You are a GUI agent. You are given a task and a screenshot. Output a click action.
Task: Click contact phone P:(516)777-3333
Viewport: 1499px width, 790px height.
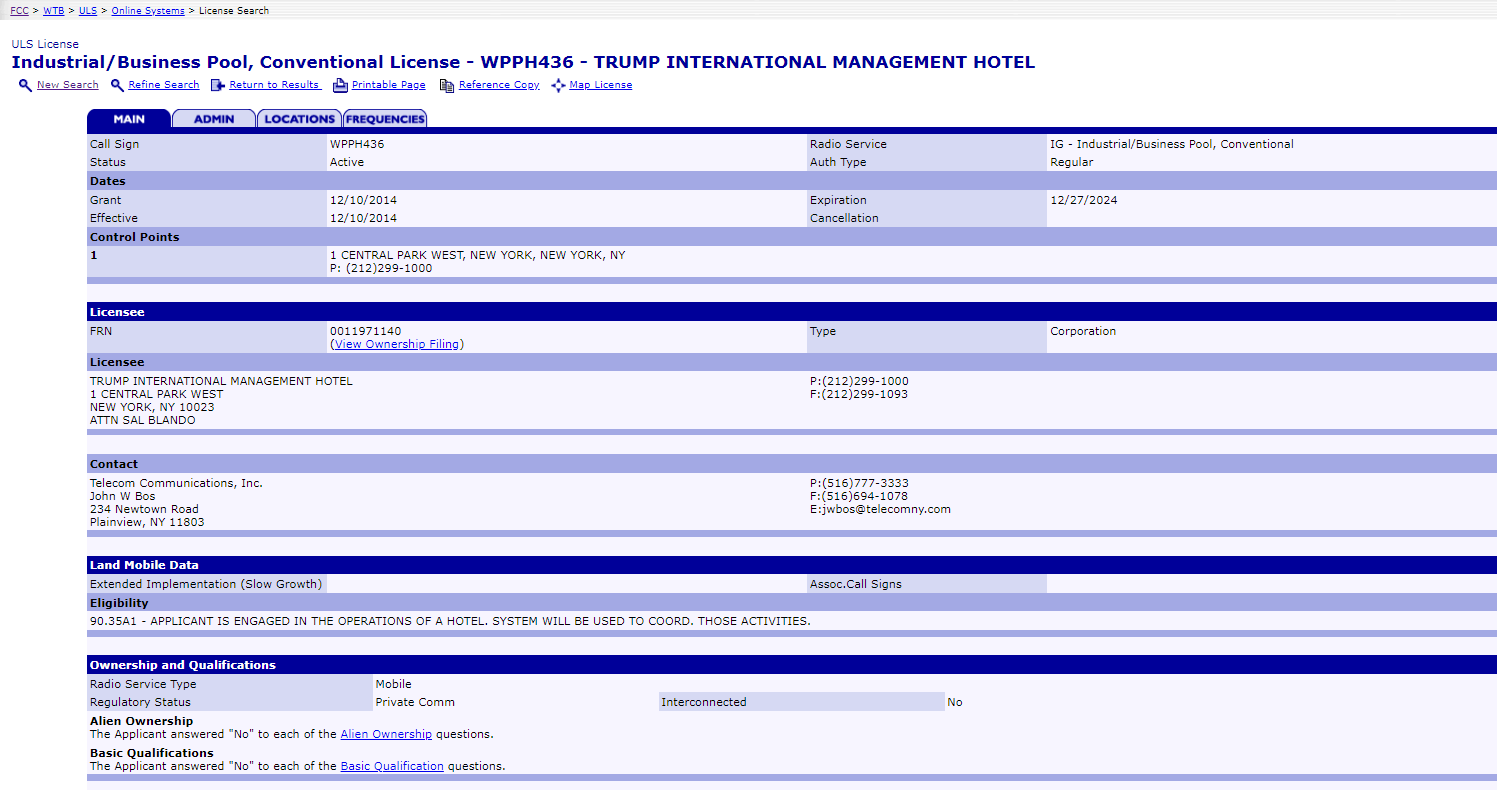(859, 483)
